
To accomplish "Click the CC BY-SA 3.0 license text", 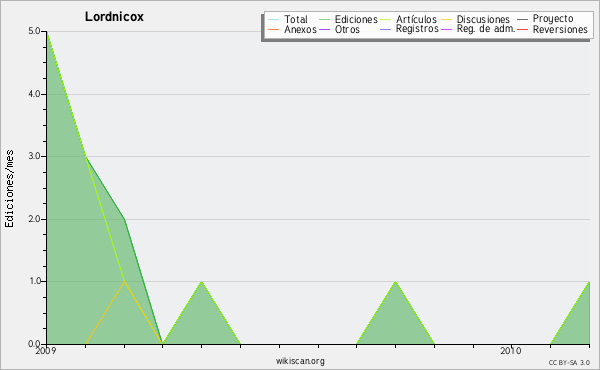I will (569, 362).
